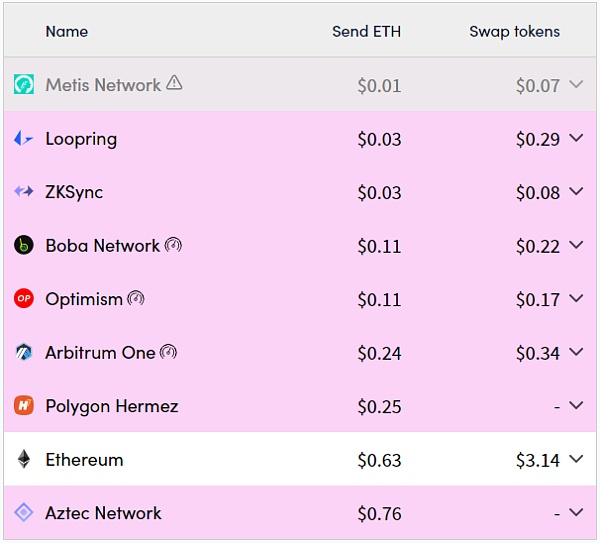Click the Ethereum diamond icon
The image size is (600, 543).
24,460
